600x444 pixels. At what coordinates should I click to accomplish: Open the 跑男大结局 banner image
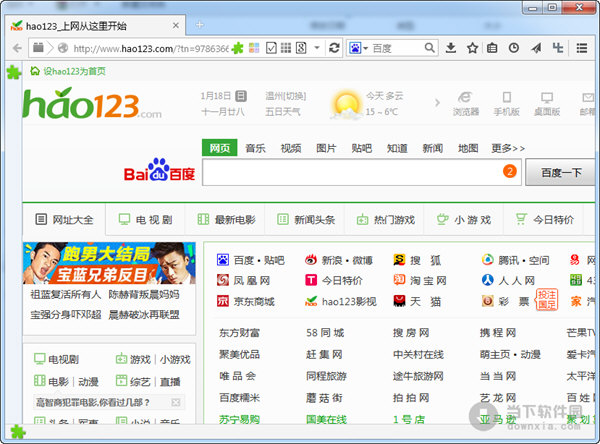tap(109, 263)
